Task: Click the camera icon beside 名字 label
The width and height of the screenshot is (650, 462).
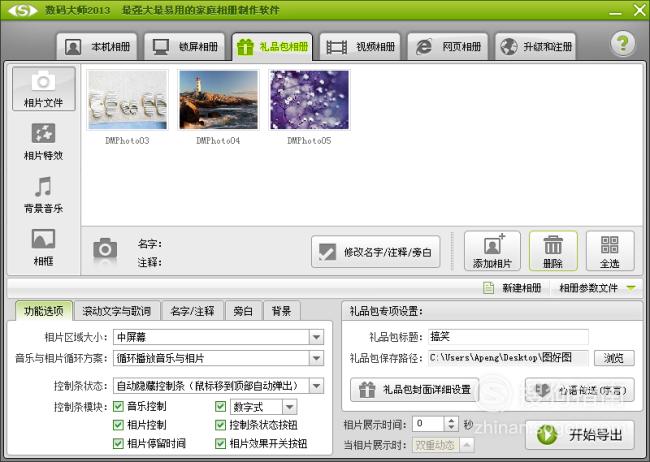Action: click(105, 250)
